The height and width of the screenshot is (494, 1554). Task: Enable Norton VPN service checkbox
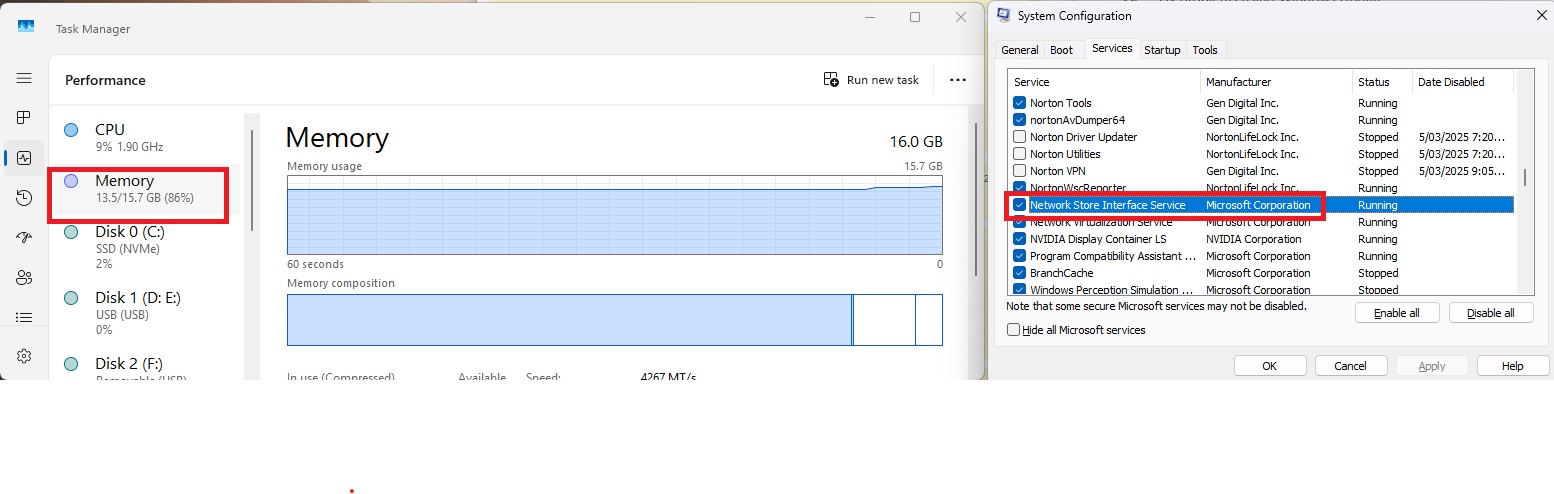coord(1020,171)
